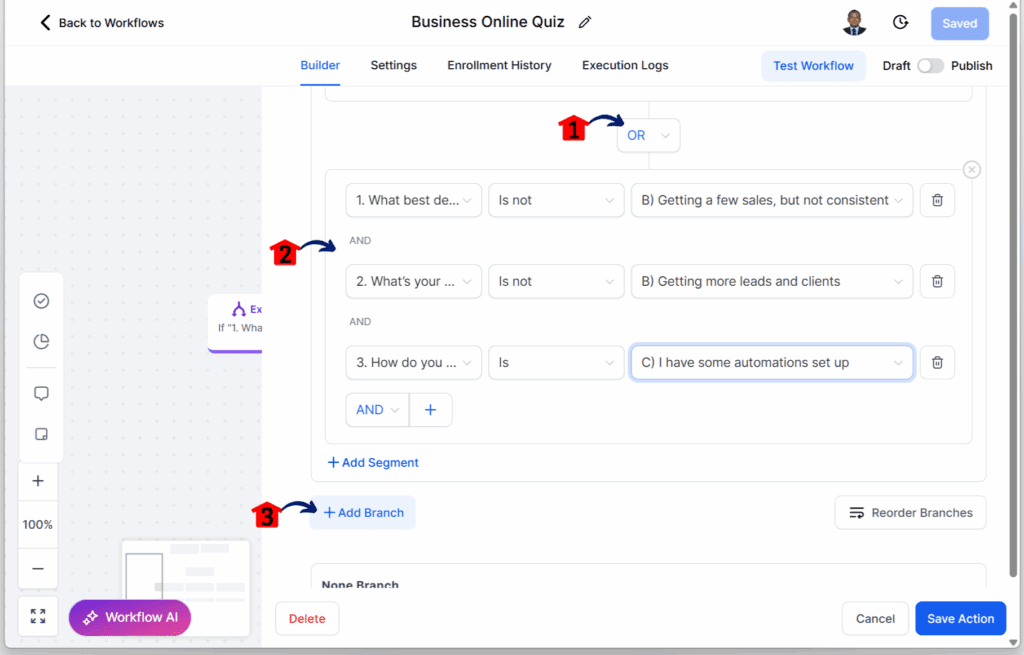
Task: Click Test Workflow button
Action: tap(813, 66)
